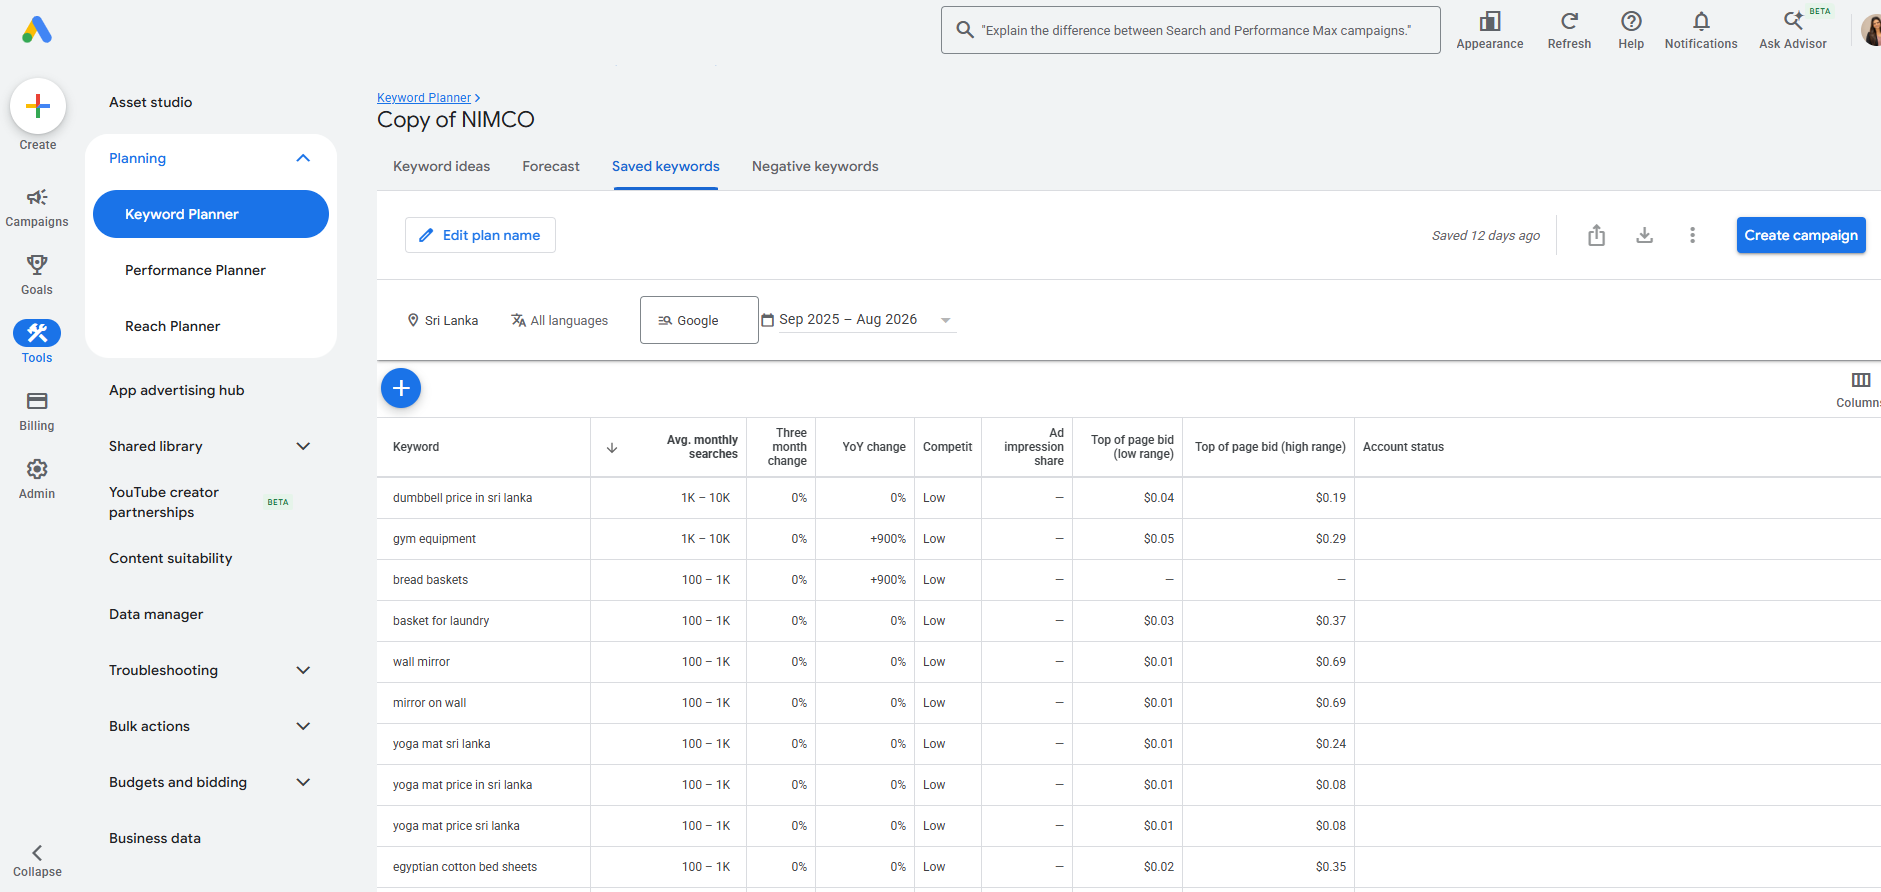Select the Saved keywords tab
The image size is (1881, 892).
coord(666,166)
